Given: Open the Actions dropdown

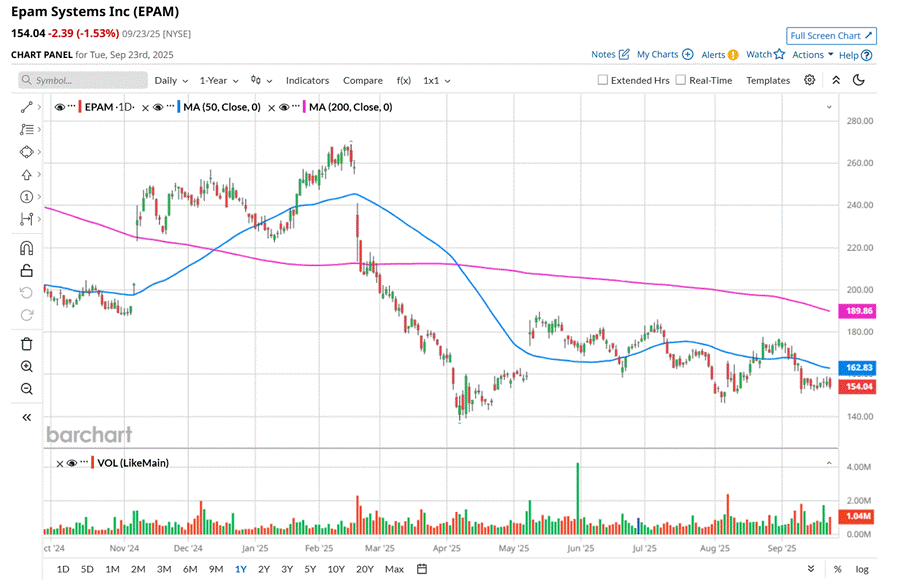Looking at the screenshot, I should [813, 55].
